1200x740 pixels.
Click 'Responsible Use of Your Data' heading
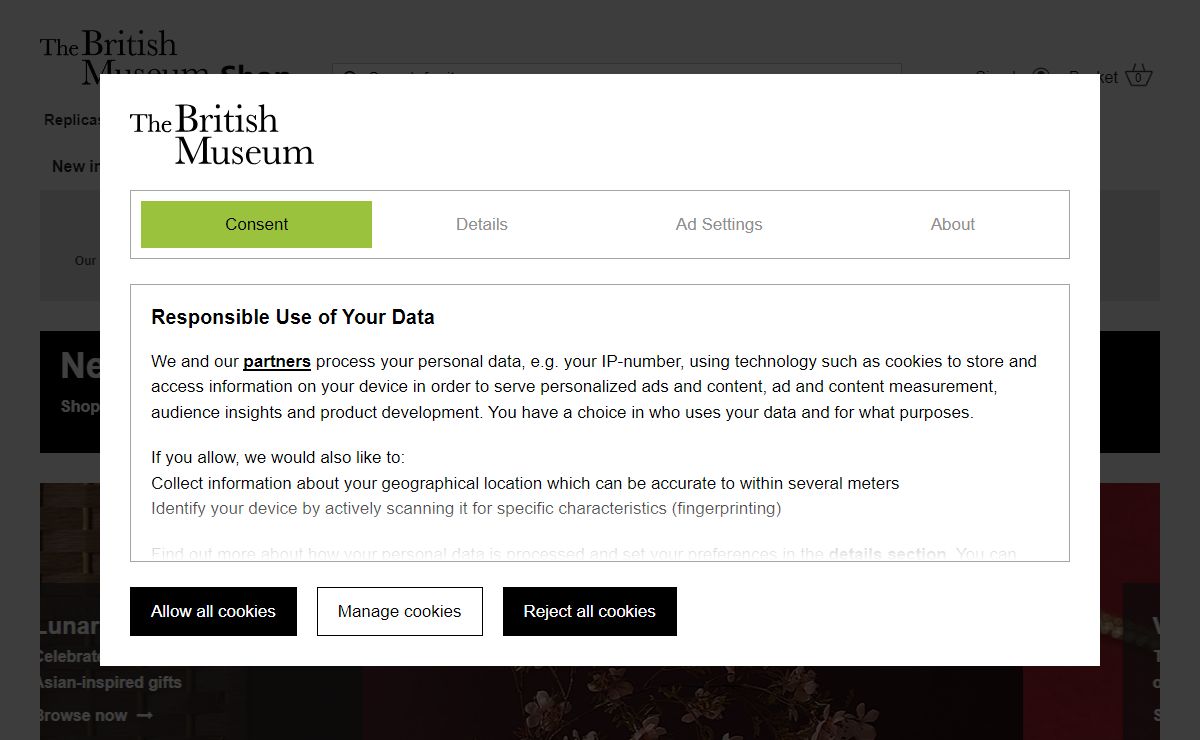(x=293, y=318)
